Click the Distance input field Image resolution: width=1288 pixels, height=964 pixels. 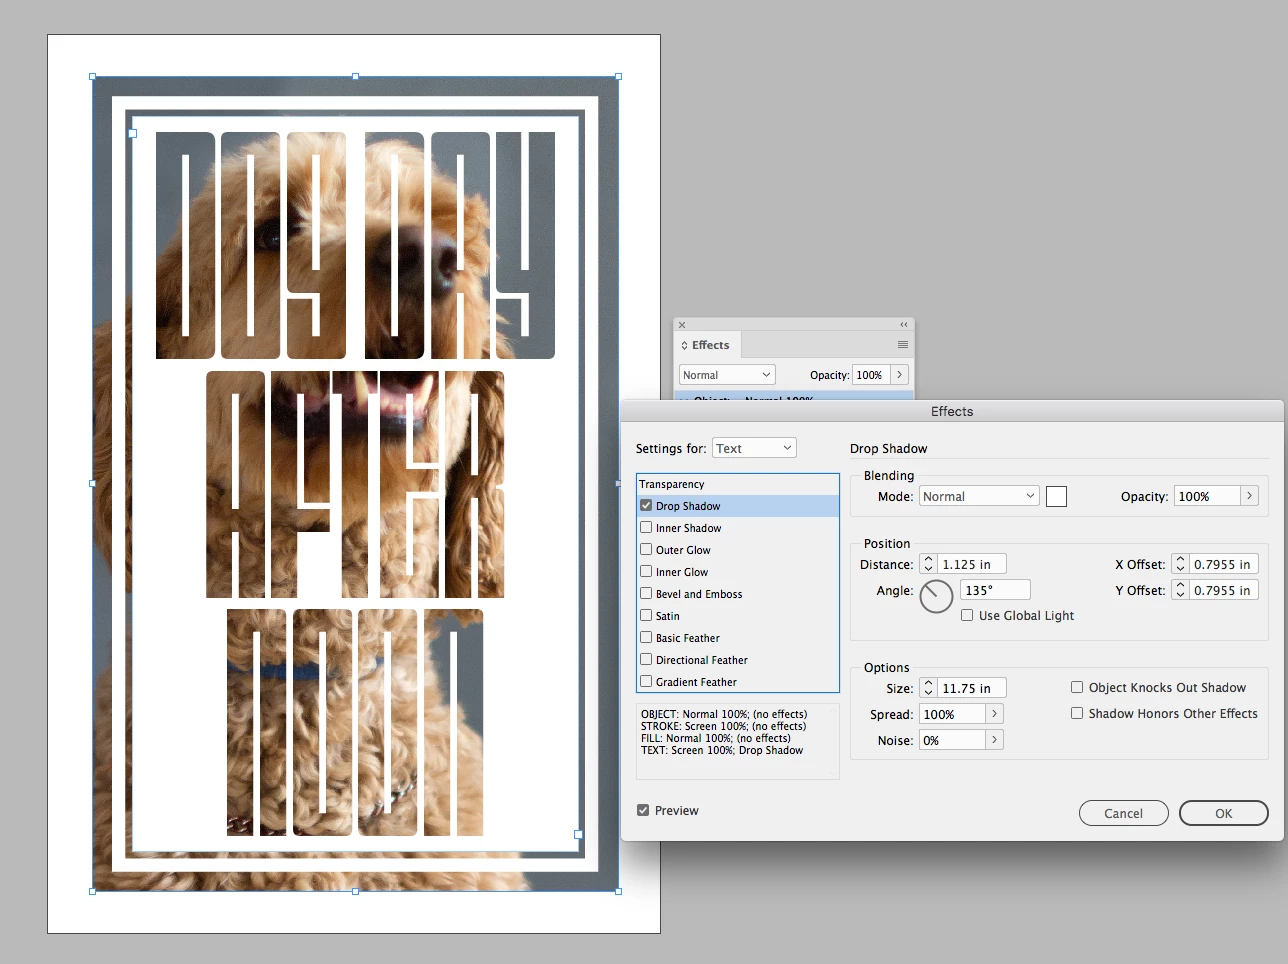(x=971, y=565)
